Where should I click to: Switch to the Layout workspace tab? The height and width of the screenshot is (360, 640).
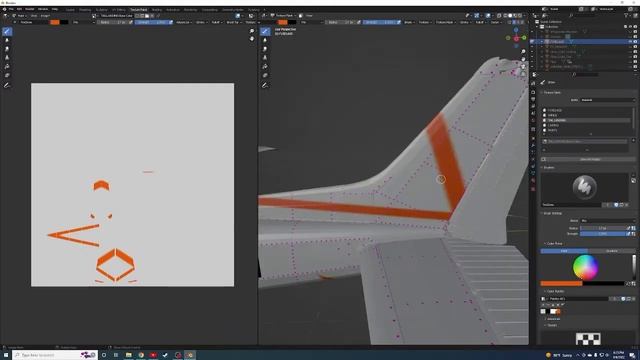70,9
